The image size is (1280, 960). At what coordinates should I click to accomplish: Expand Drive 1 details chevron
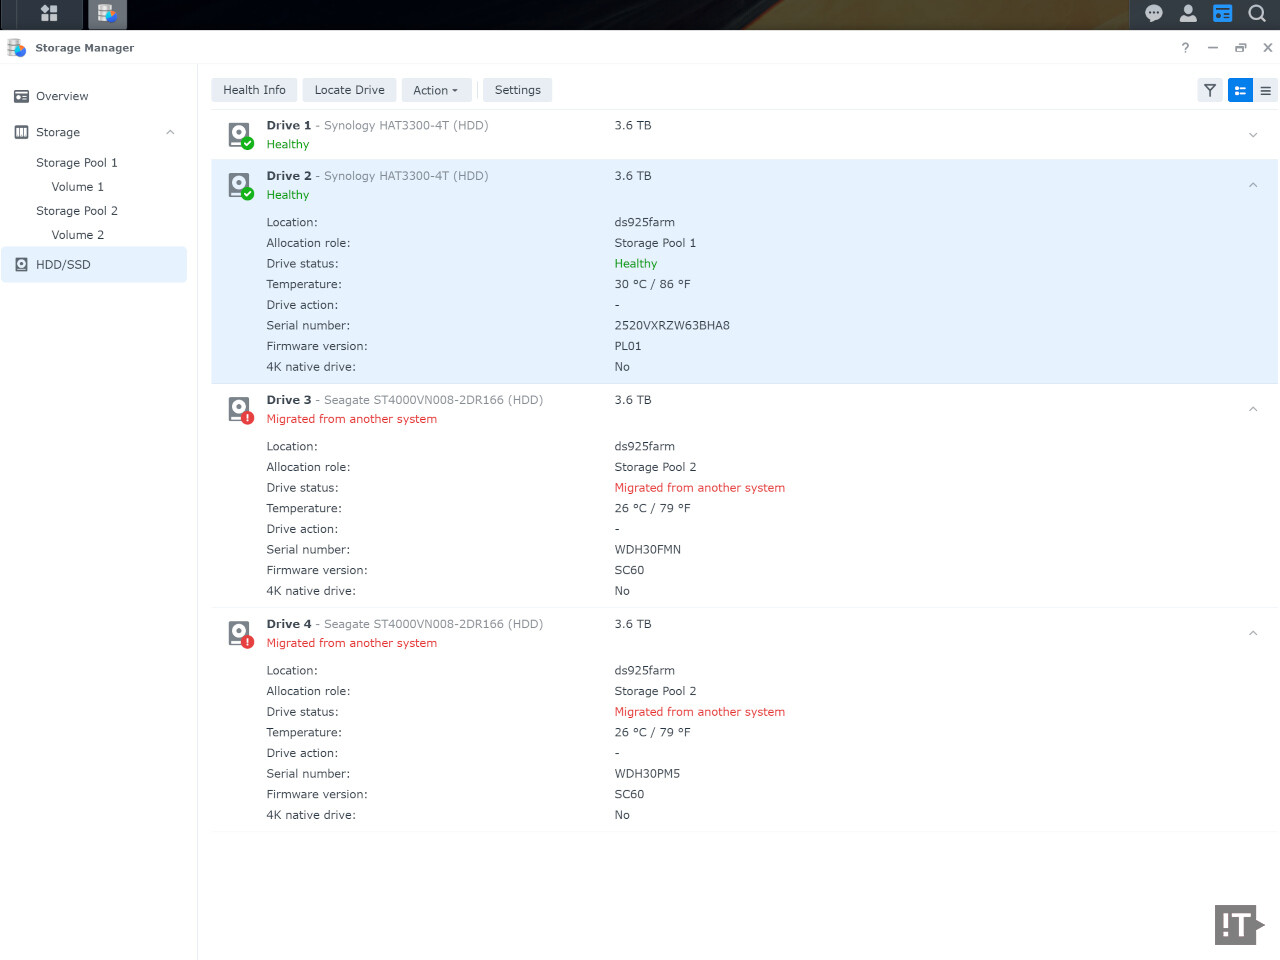pos(1253,135)
